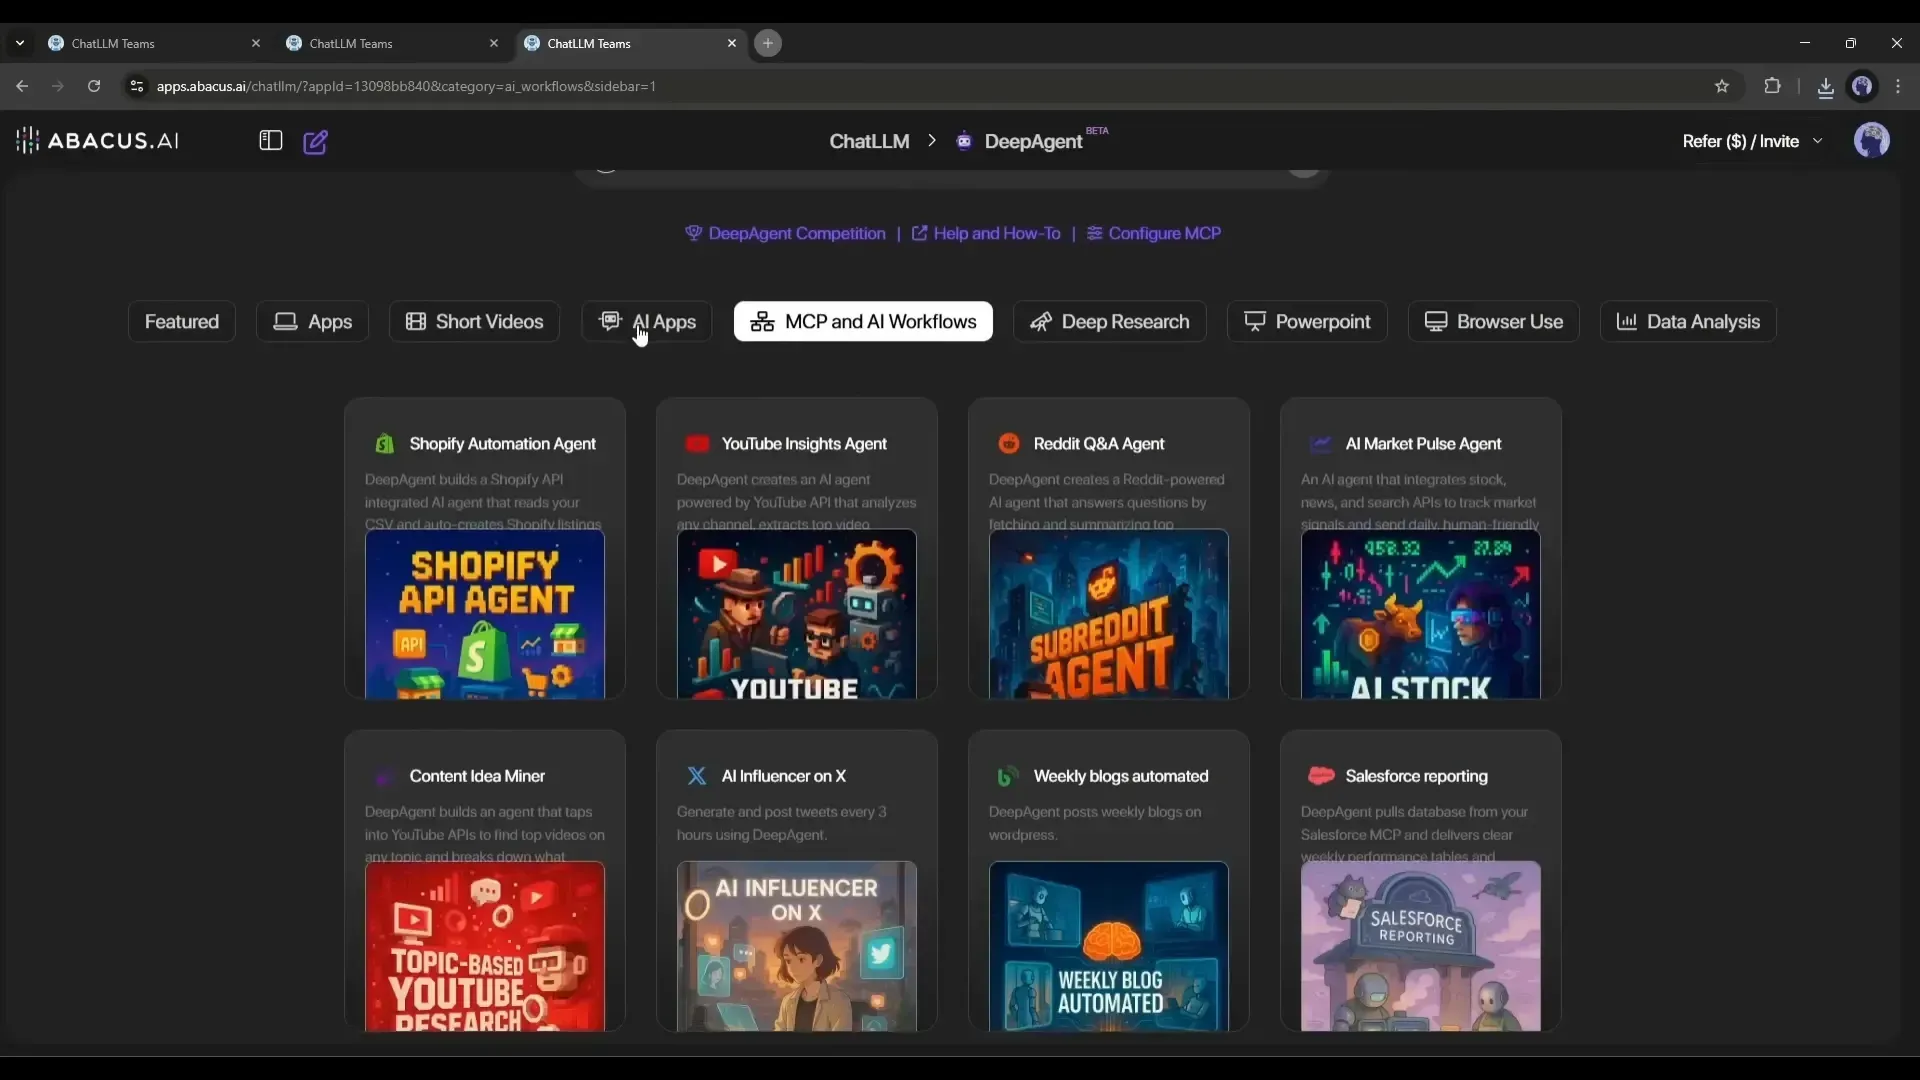Open the tab search dropdown arrow
The height and width of the screenshot is (1080, 1920).
click(19, 43)
